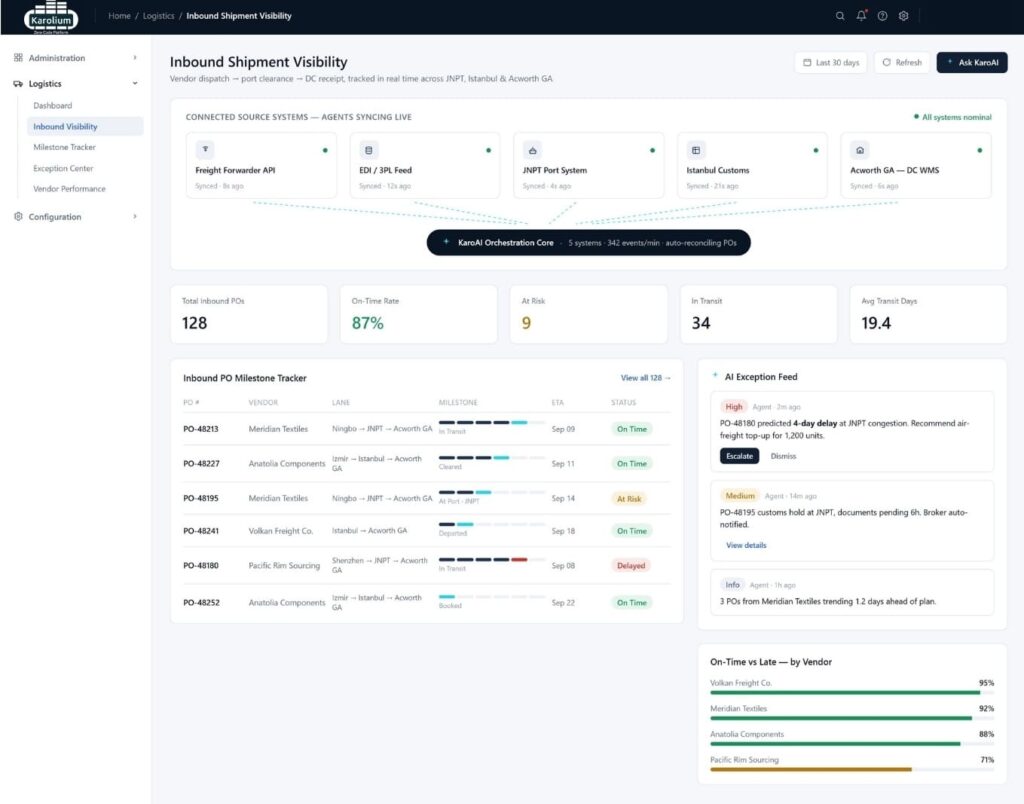Select the PO-48195 row in tracker

coord(426,498)
